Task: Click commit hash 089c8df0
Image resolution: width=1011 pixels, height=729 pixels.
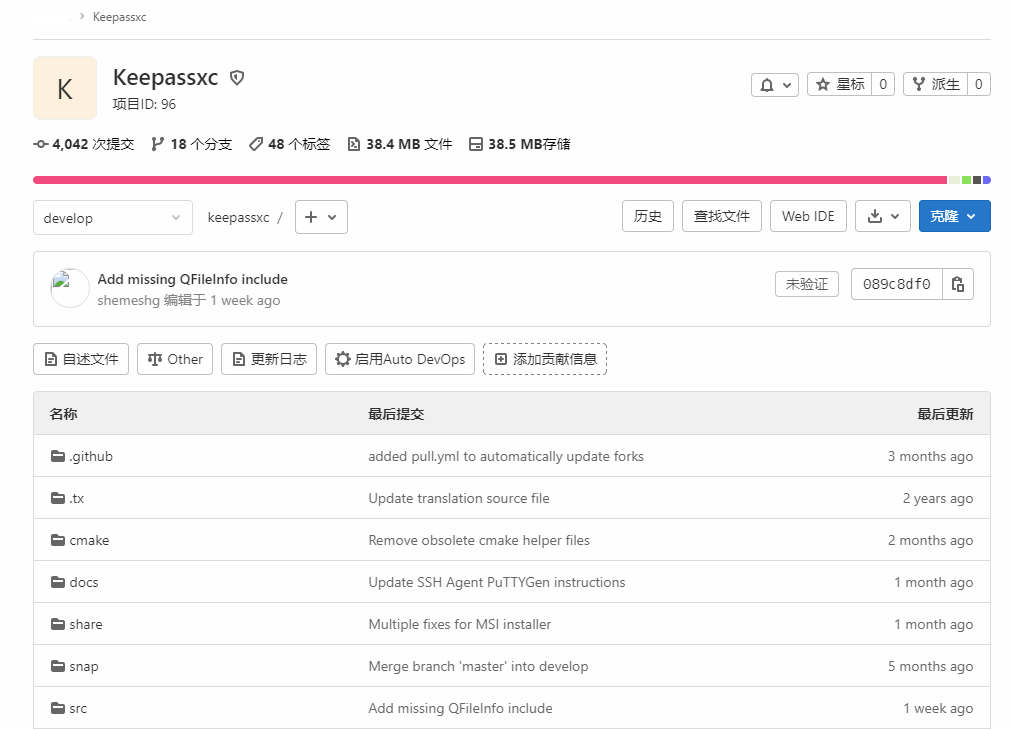Action: coord(897,284)
